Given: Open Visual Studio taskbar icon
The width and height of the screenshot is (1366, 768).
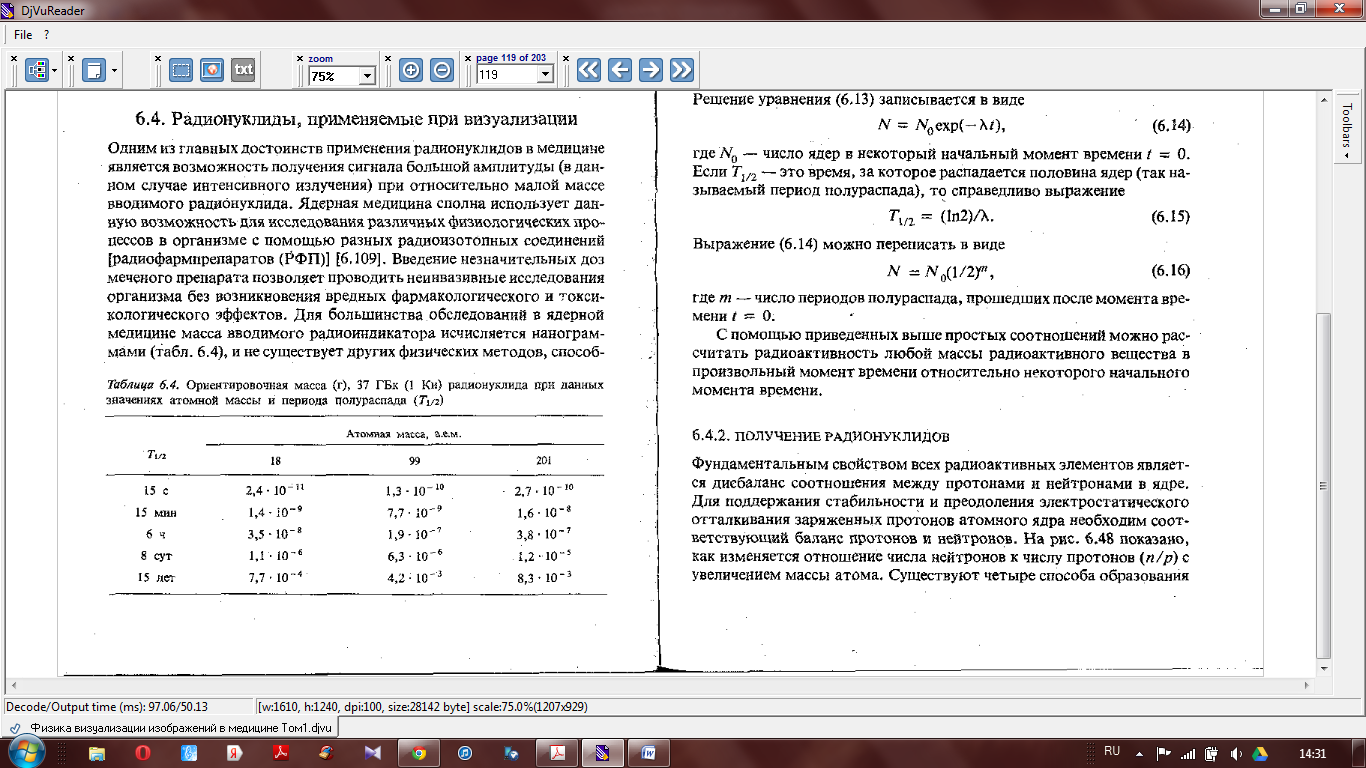Looking at the screenshot, I should click(372, 752).
